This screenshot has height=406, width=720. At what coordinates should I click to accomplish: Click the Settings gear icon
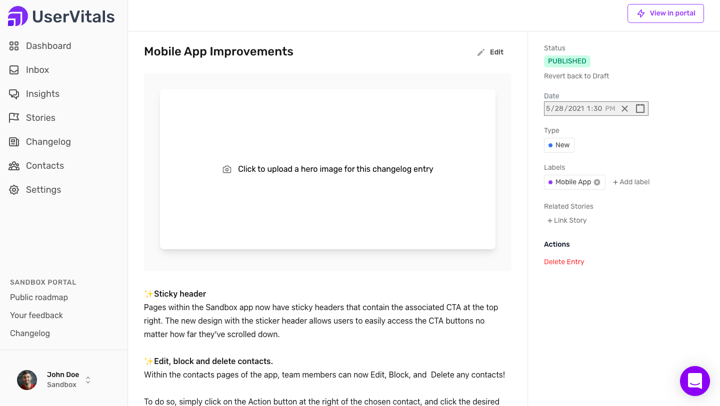[14, 190]
